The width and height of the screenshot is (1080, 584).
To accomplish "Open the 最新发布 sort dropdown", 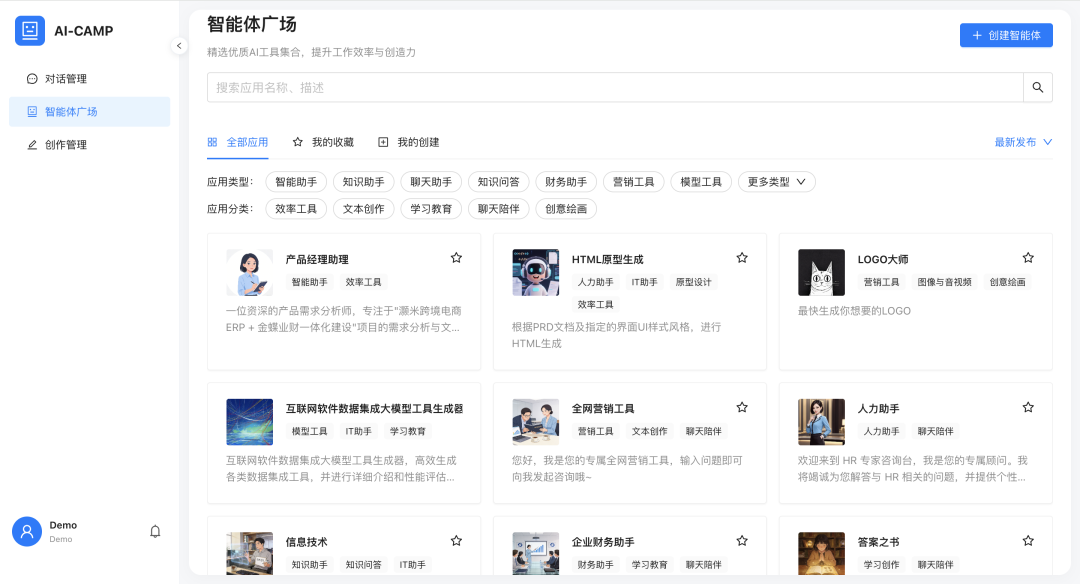I will 1023,142.
